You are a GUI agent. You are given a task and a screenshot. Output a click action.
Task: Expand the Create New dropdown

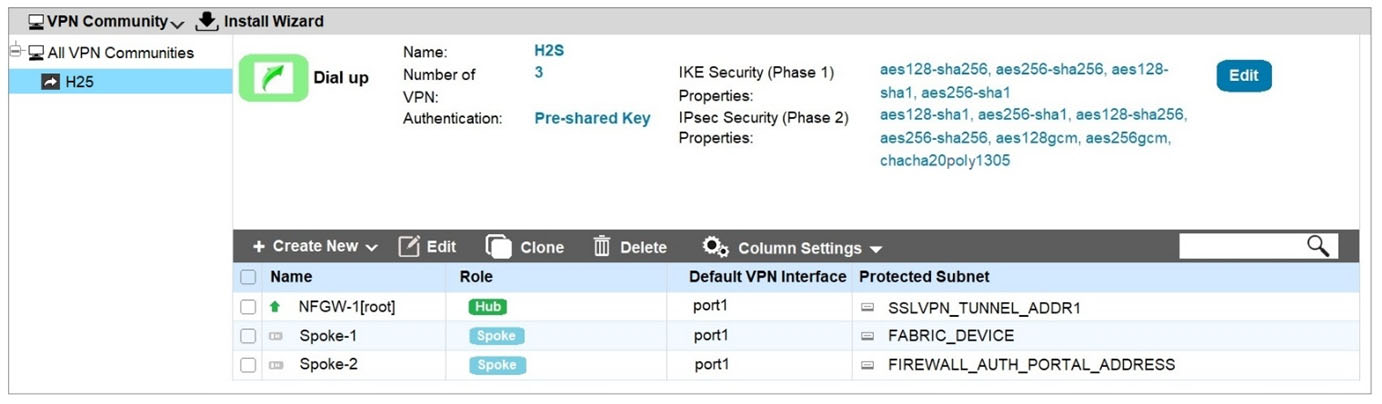pyautogui.click(x=315, y=246)
